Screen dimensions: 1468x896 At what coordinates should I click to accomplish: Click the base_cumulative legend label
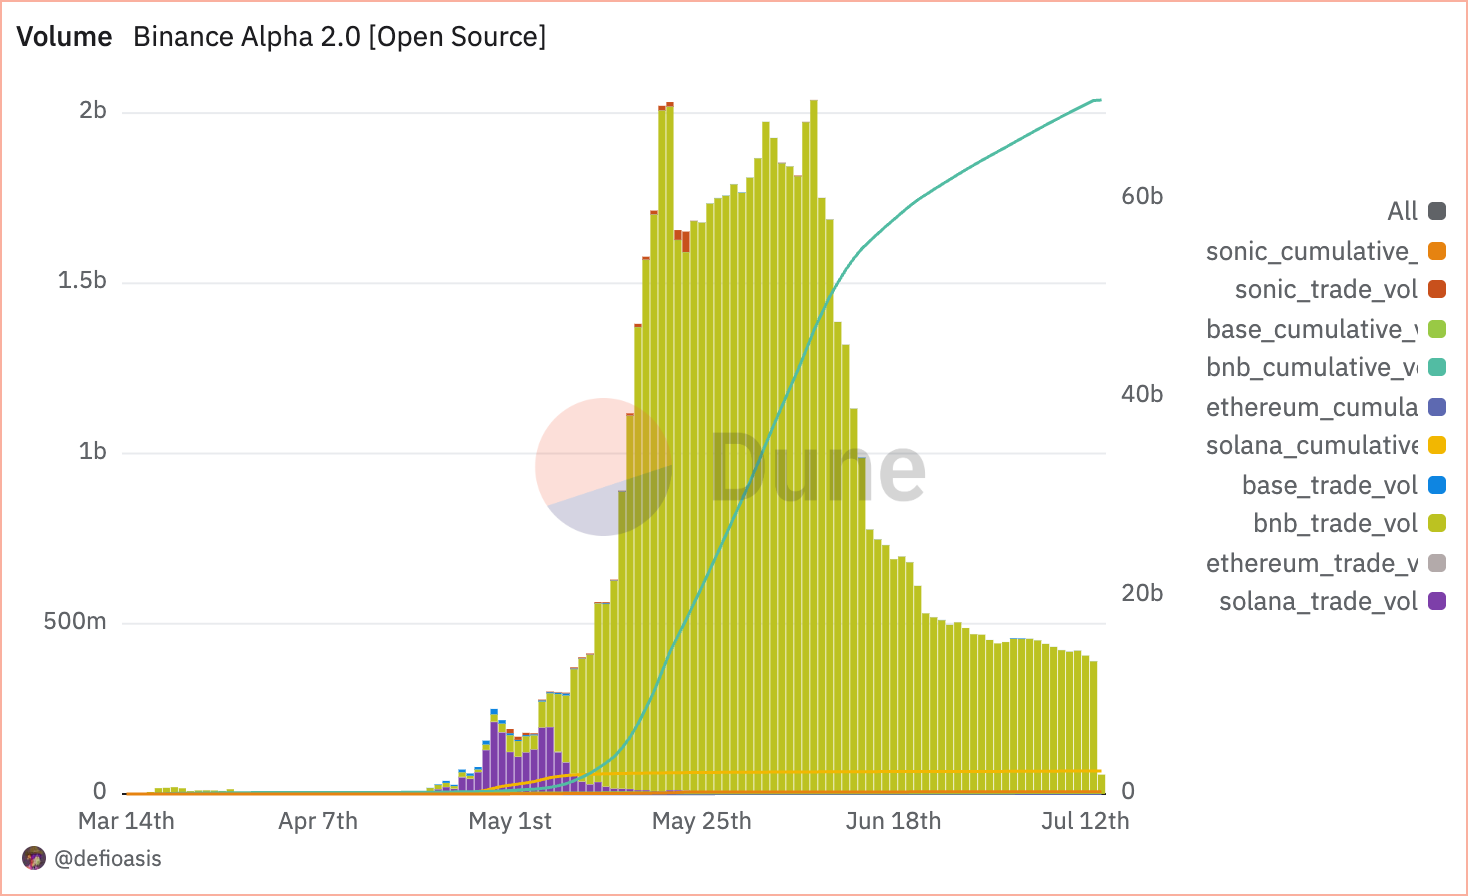click(1312, 329)
